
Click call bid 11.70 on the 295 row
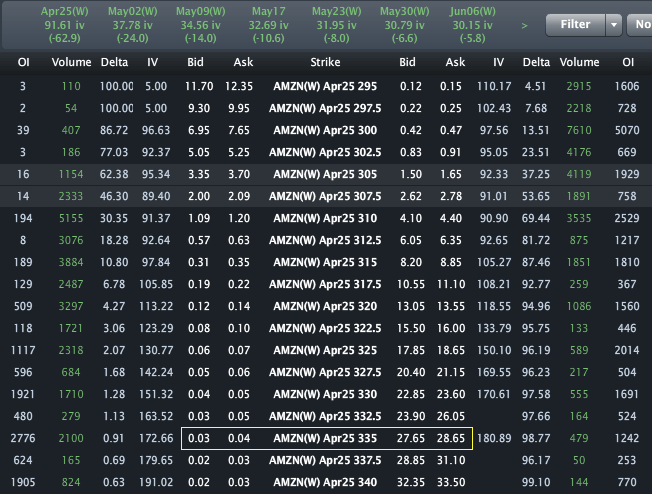(199, 86)
